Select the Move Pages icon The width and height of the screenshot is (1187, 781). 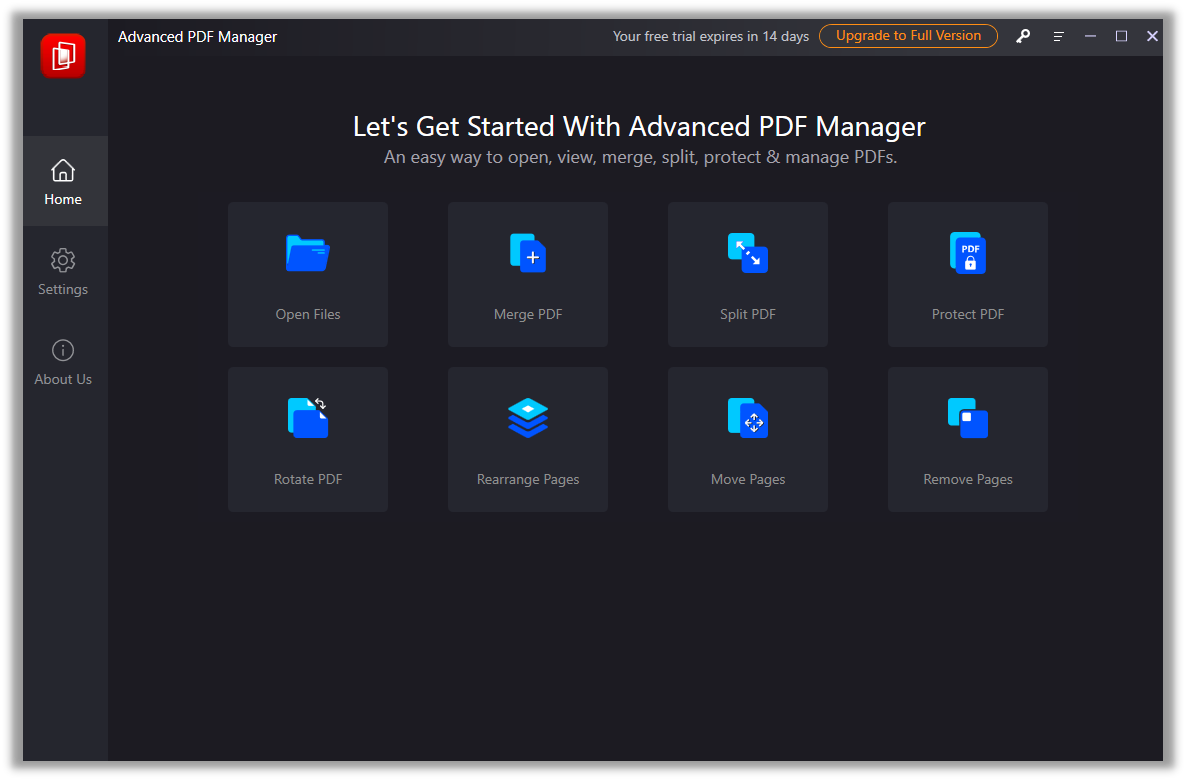[x=748, y=418]
